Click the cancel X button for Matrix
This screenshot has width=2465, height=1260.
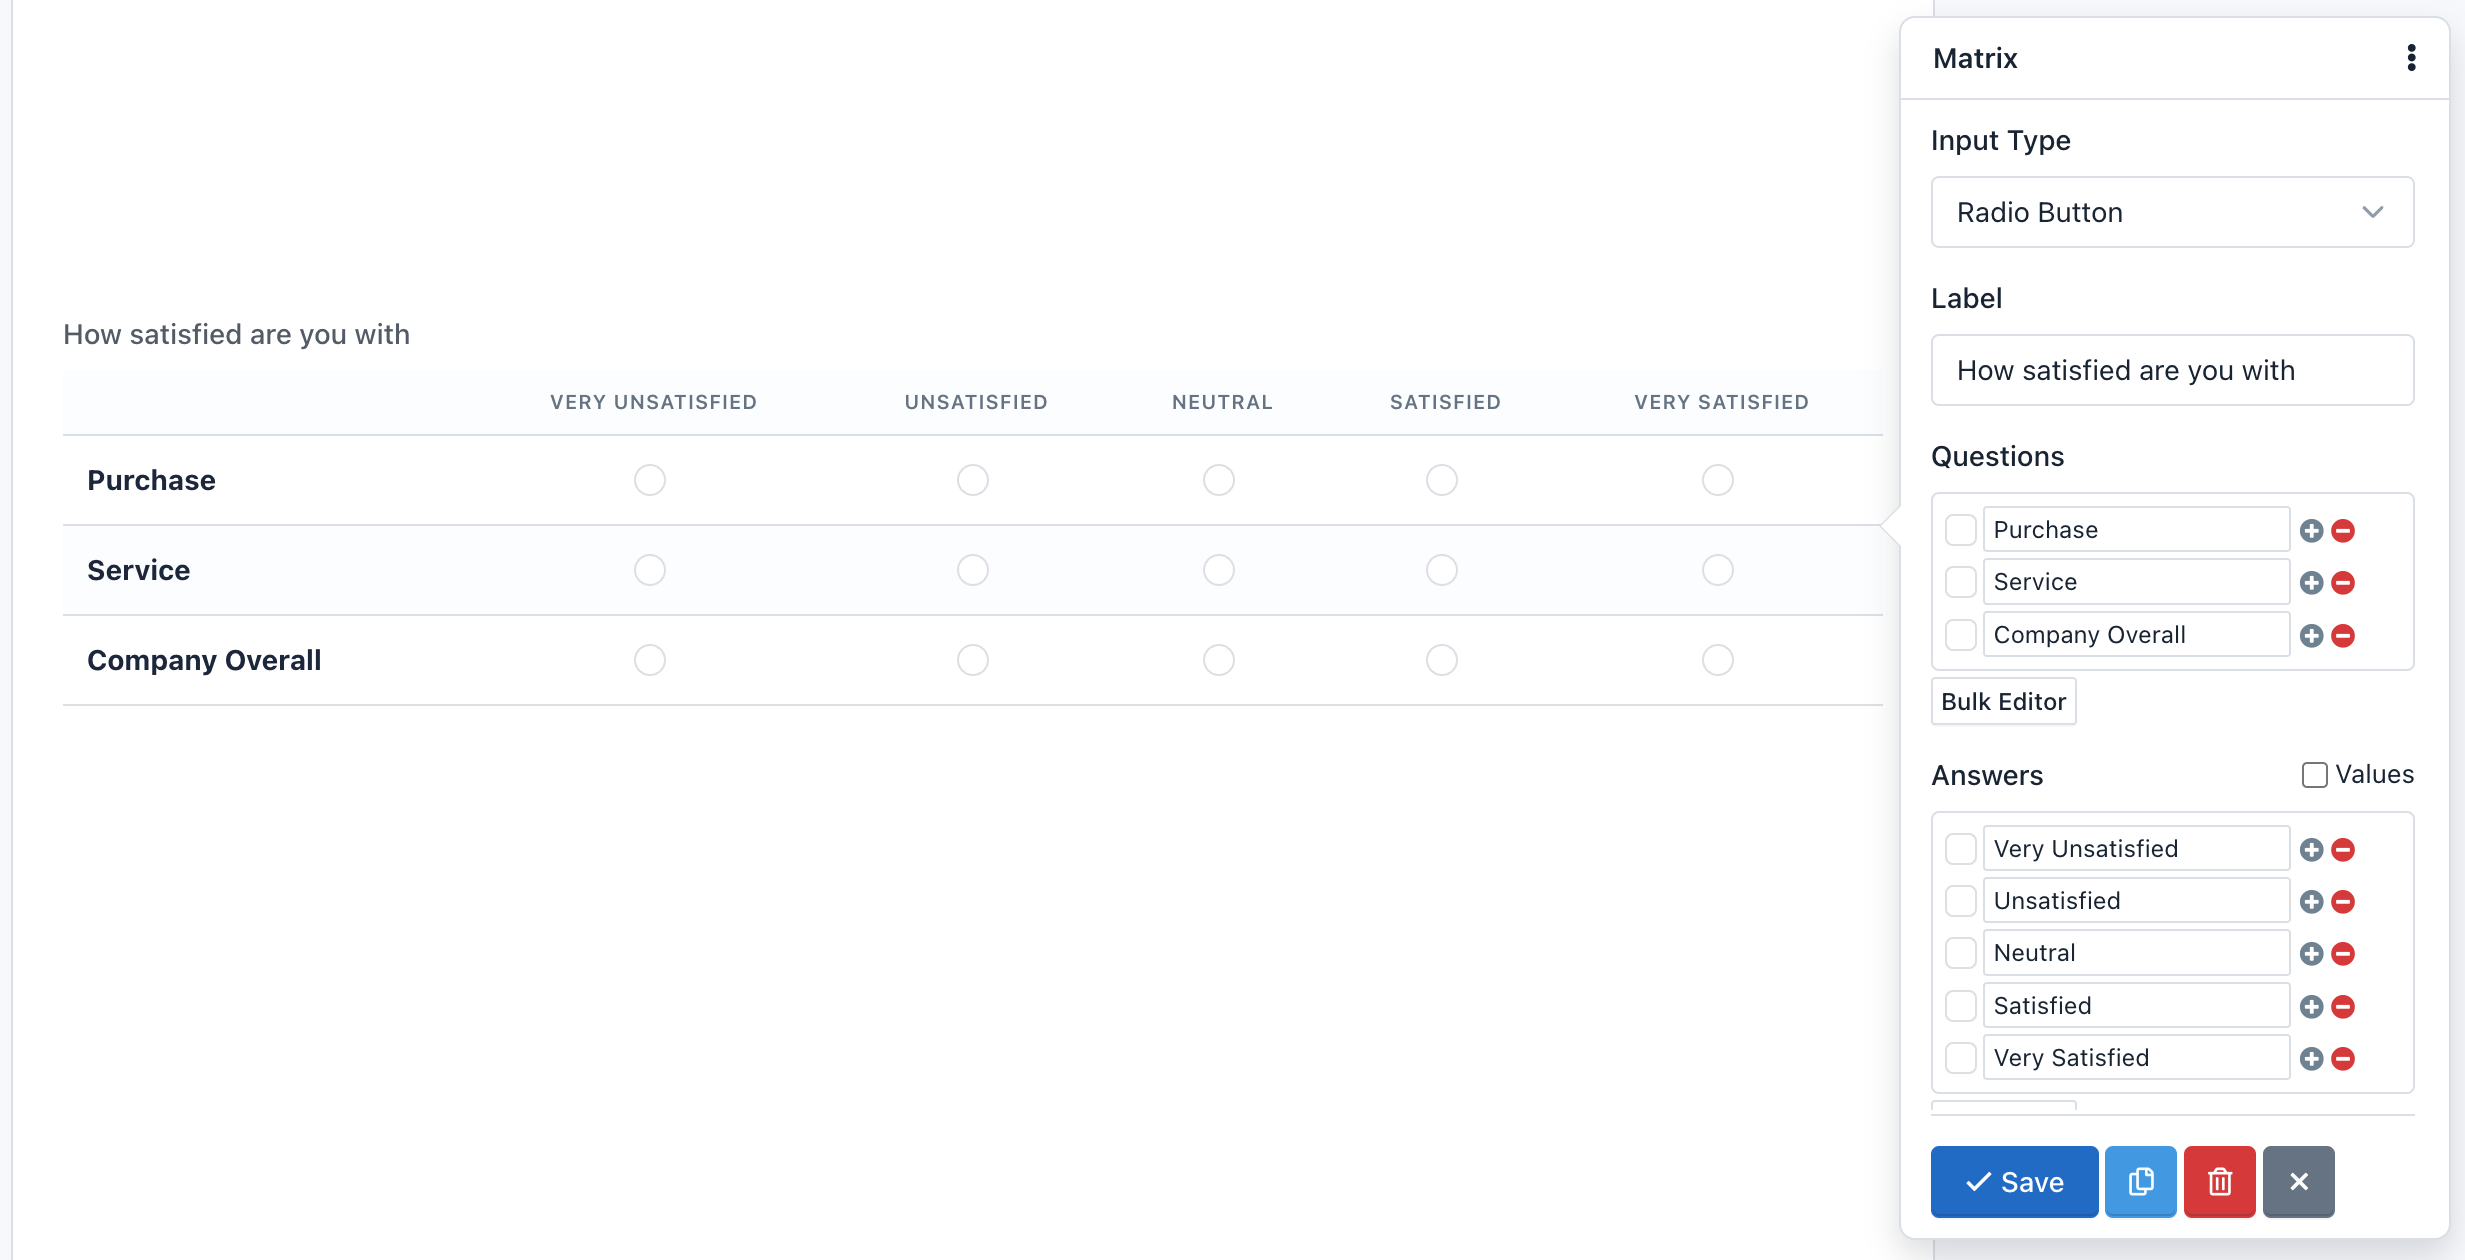click(2299, 1180)
